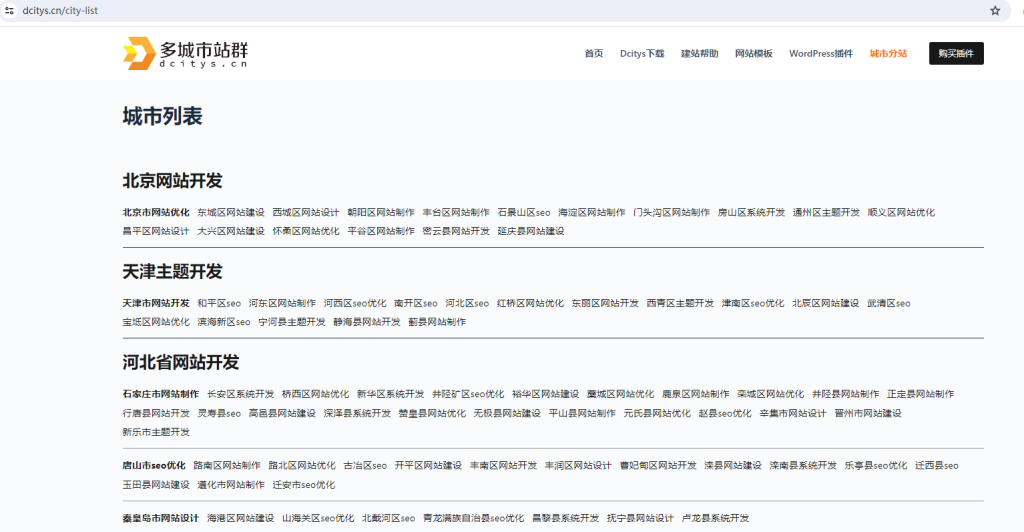Visit the 延庆县网站建设 link
This screenshot has width=1024, height=532.
point(531,231)
